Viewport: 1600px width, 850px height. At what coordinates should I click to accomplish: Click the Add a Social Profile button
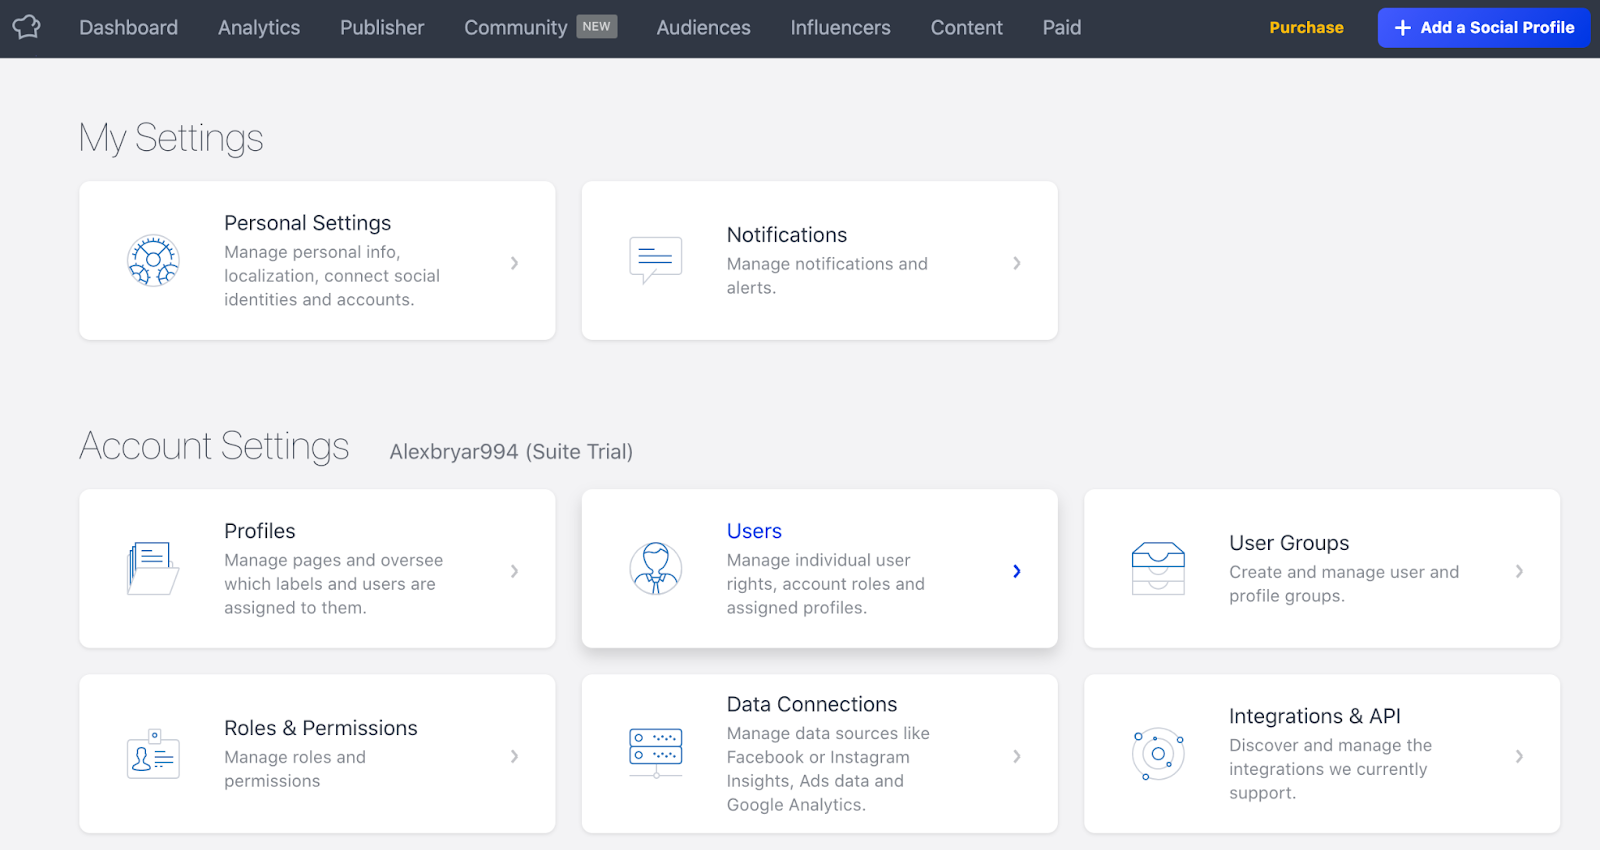pos(1484,28)
